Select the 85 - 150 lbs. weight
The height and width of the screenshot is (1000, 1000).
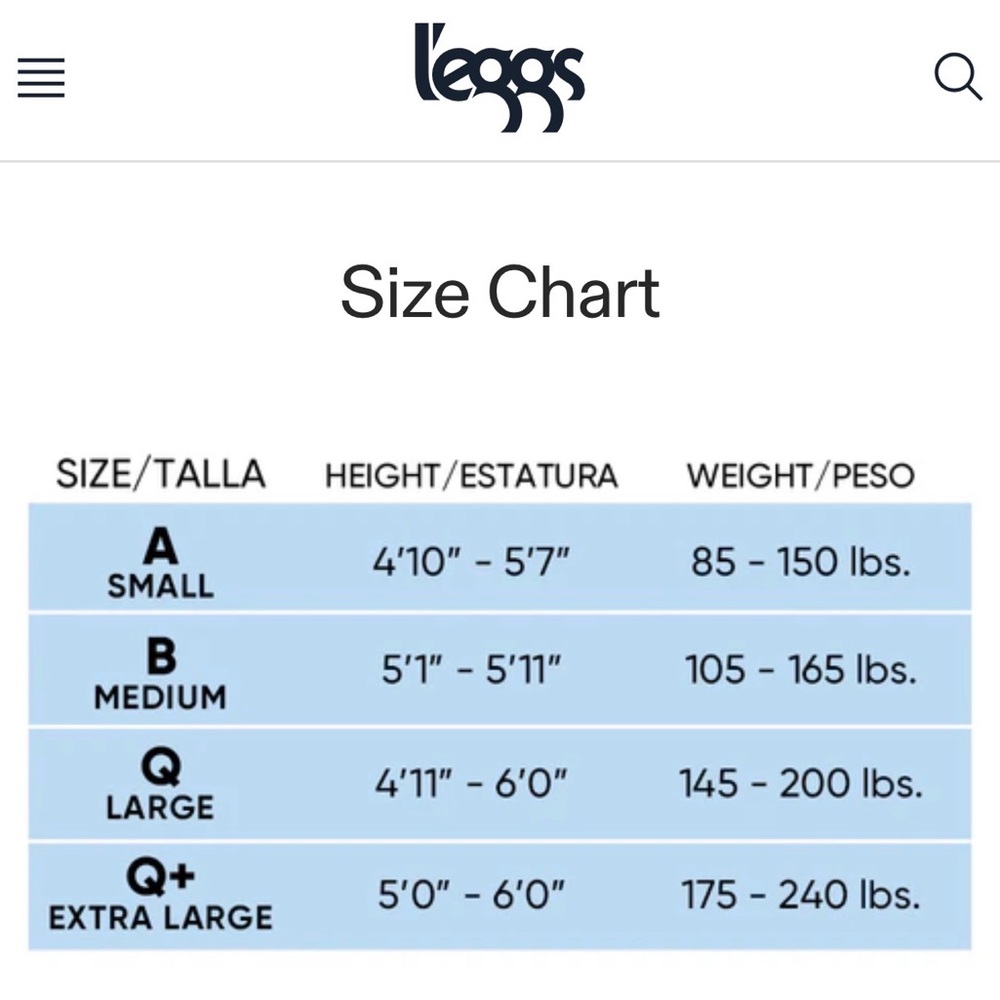point(800,562)
